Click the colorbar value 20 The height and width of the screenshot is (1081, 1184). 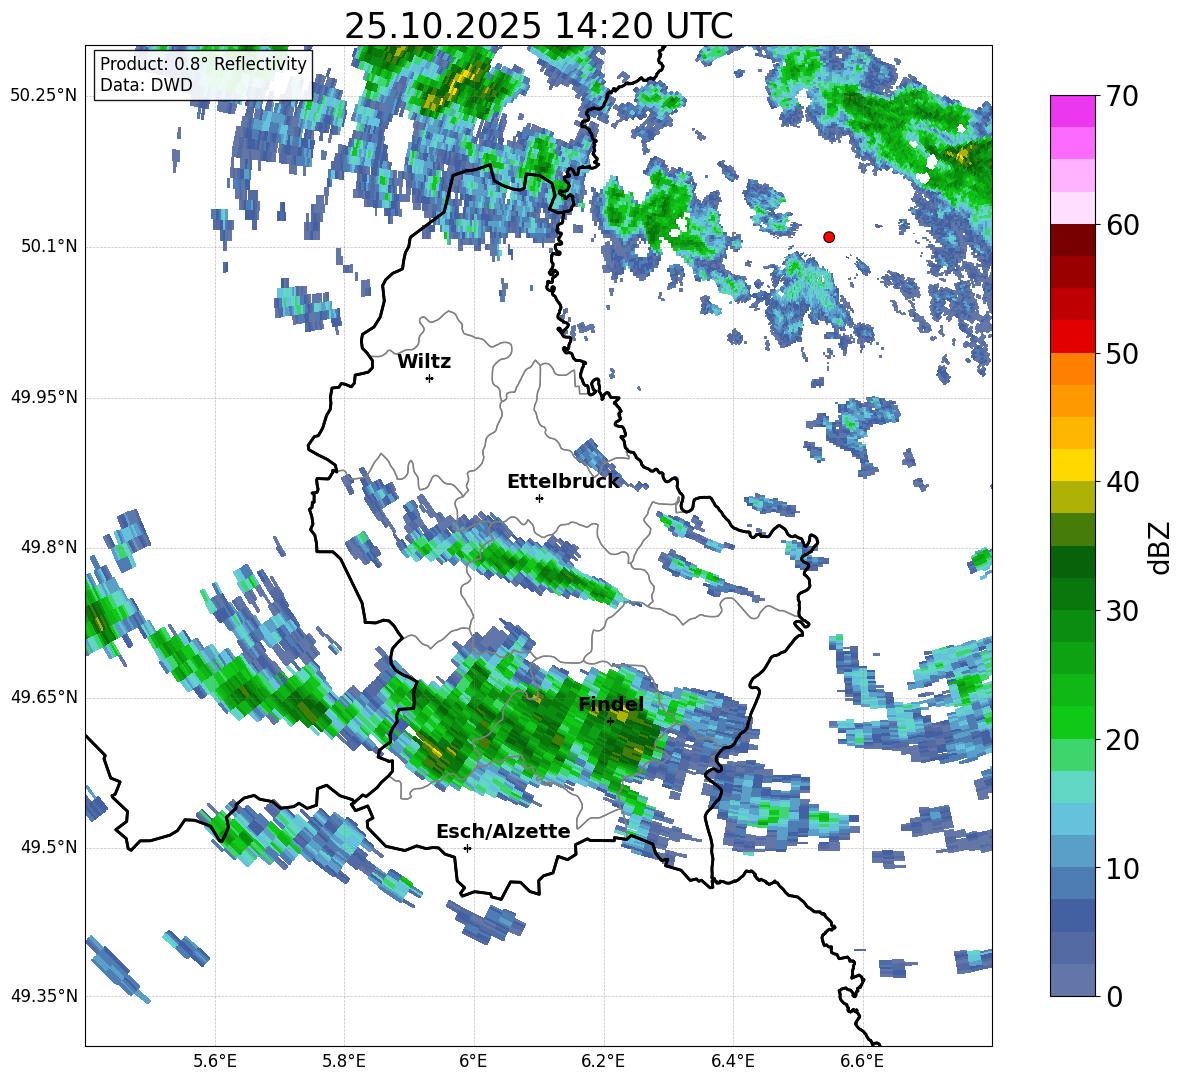1122,739
